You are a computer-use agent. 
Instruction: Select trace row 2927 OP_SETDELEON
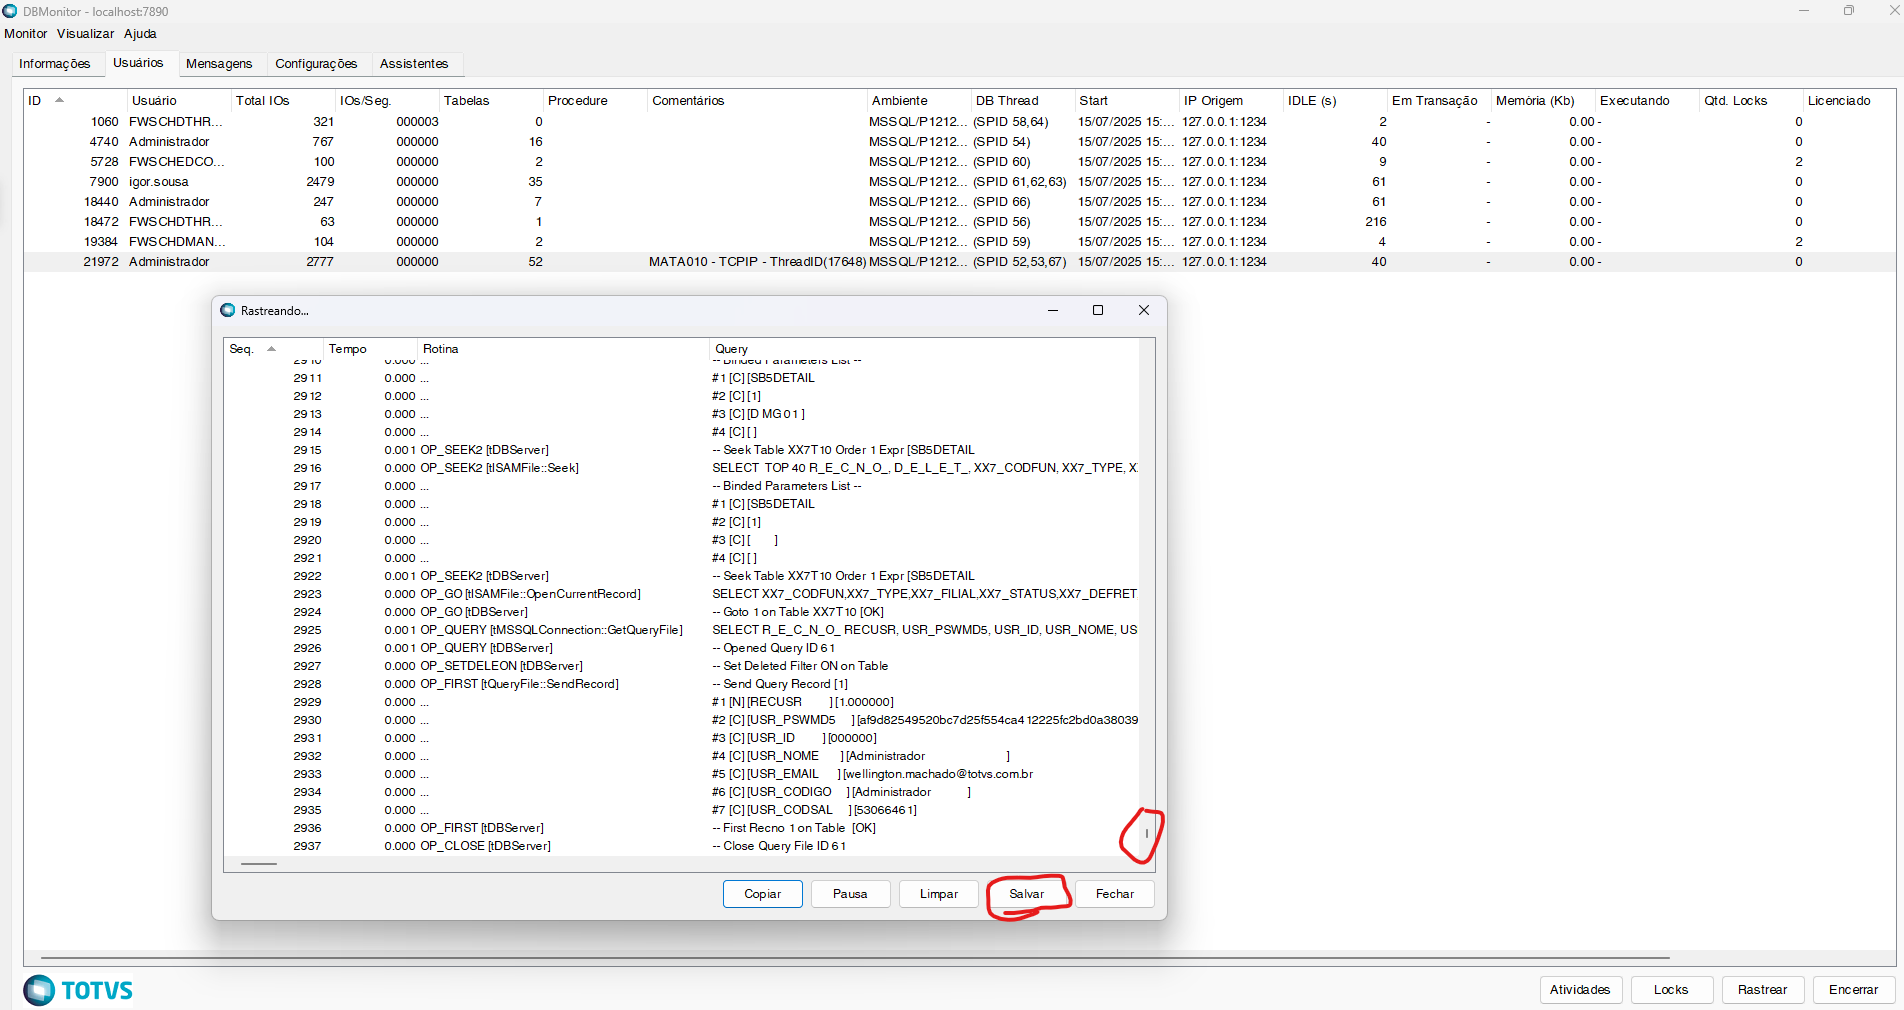point(681,666)
